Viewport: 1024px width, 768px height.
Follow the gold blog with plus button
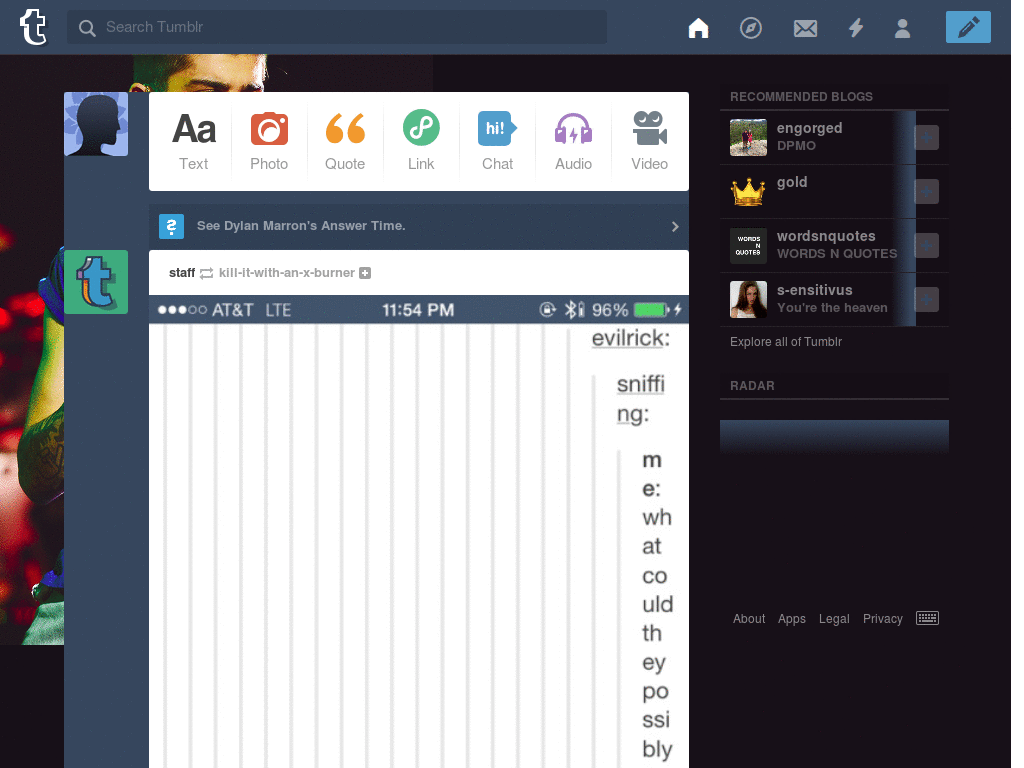coord(927,192)
